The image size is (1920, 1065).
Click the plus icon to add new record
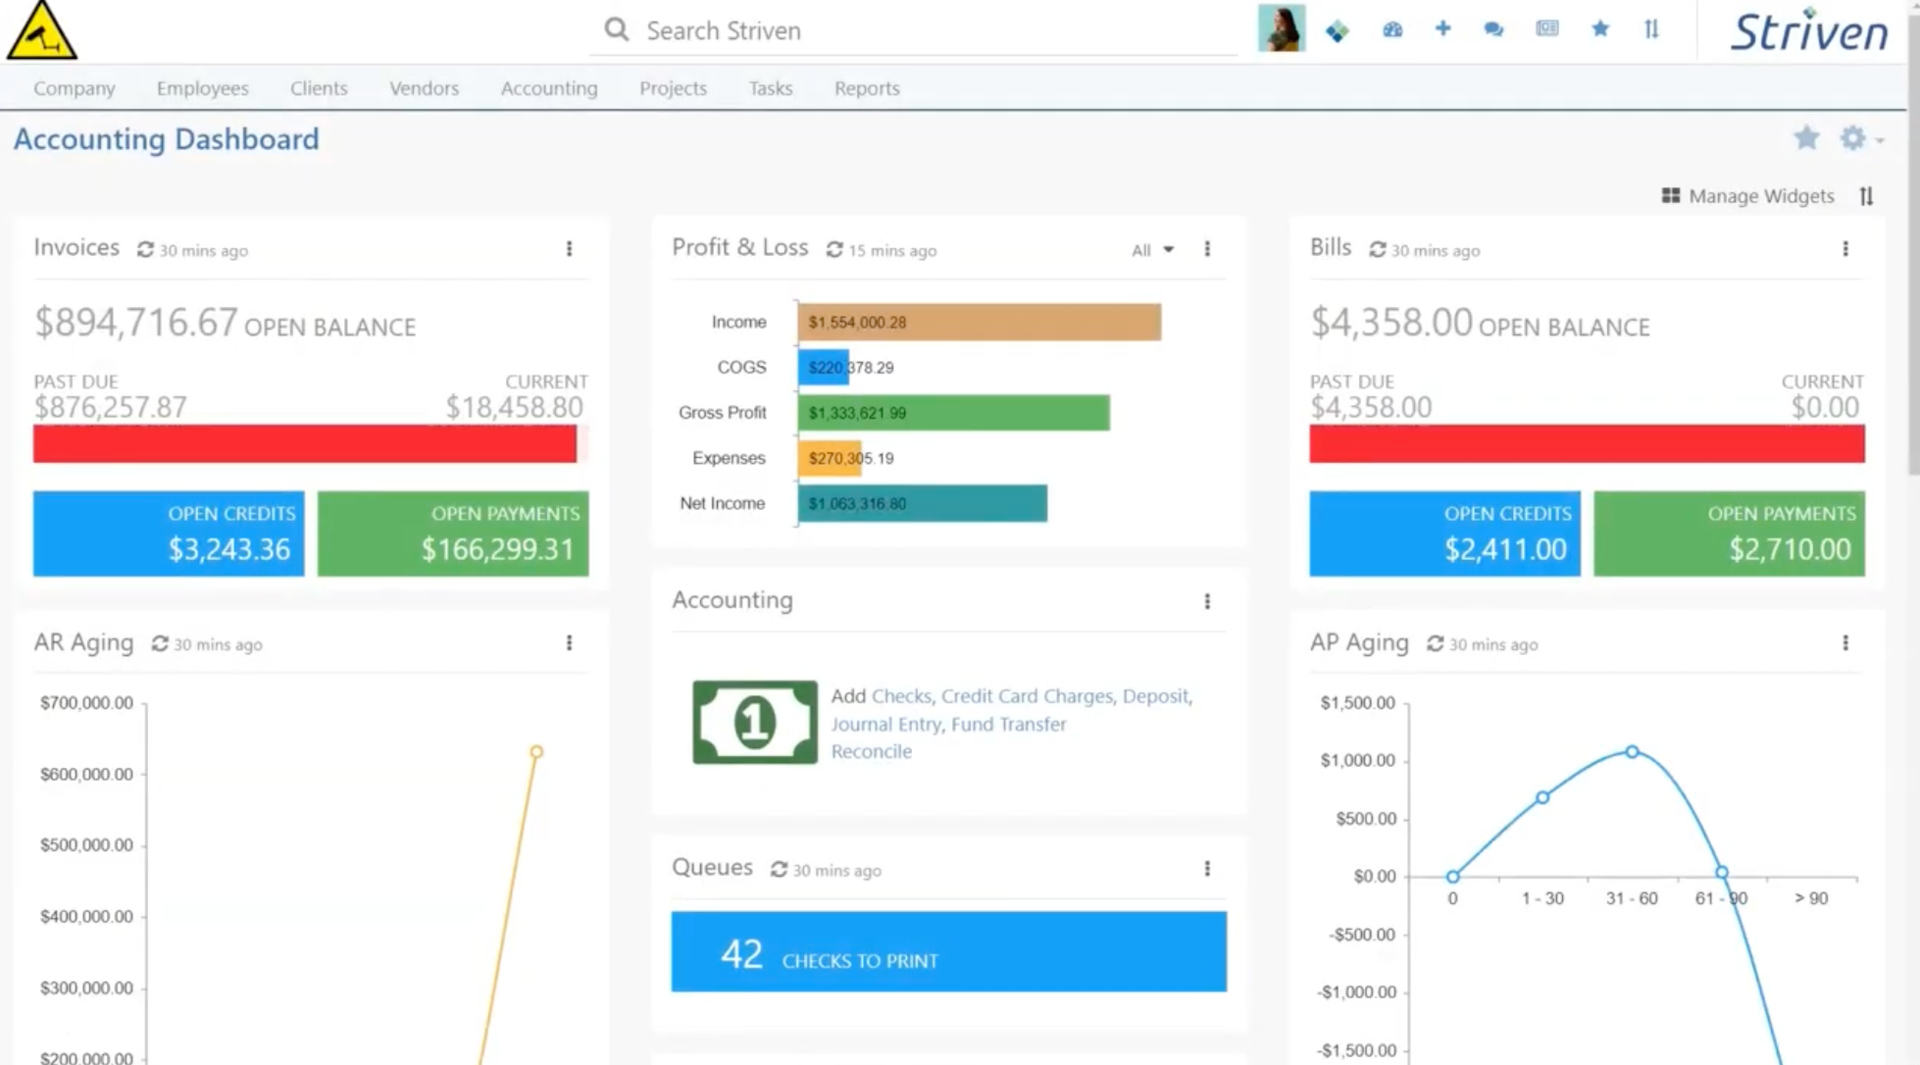click(x=1444, y=30)
